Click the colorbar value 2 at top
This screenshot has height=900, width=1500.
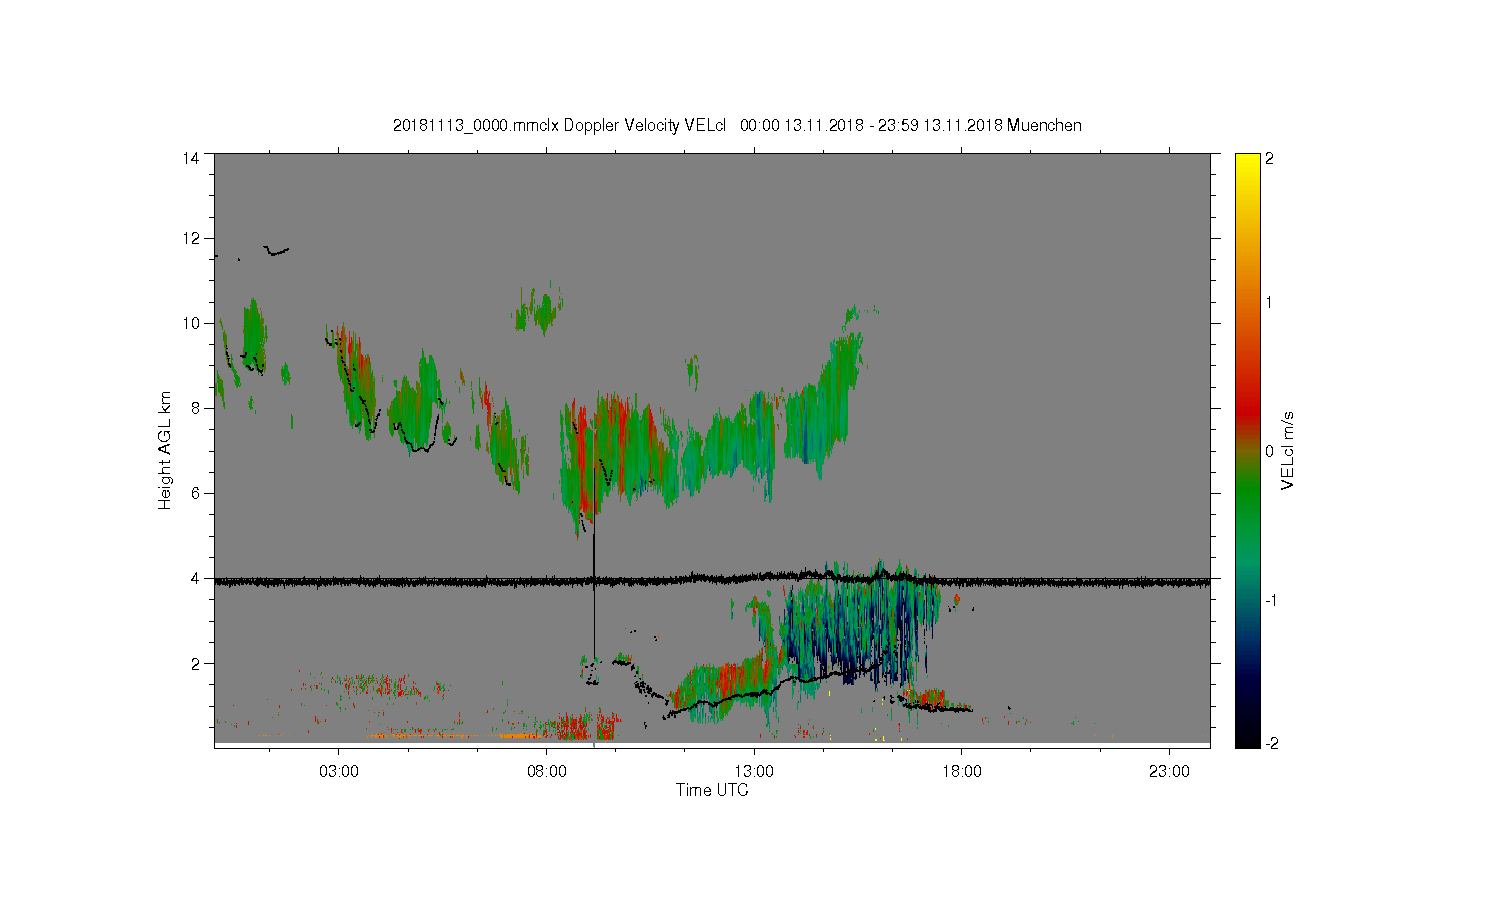pos(1269,158)
